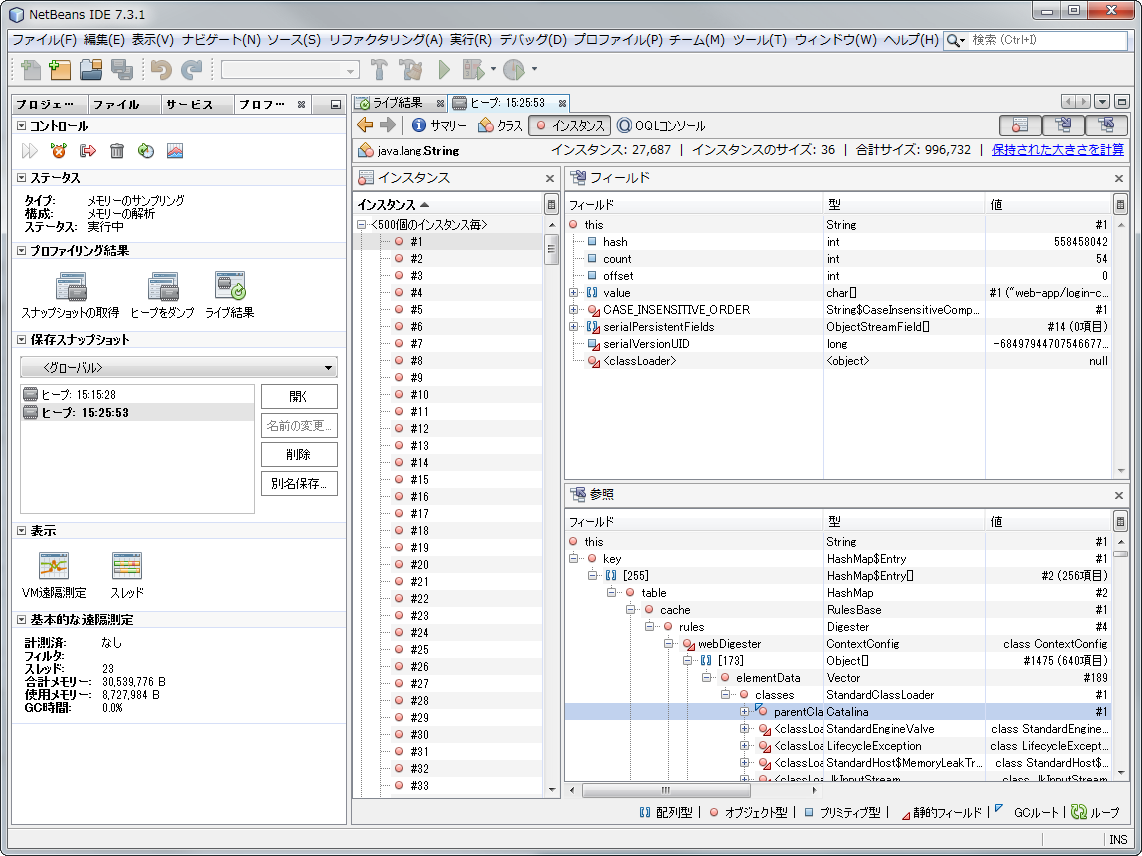
Task: Open the プロファイル(P) menu
Action: coord(618,40)
